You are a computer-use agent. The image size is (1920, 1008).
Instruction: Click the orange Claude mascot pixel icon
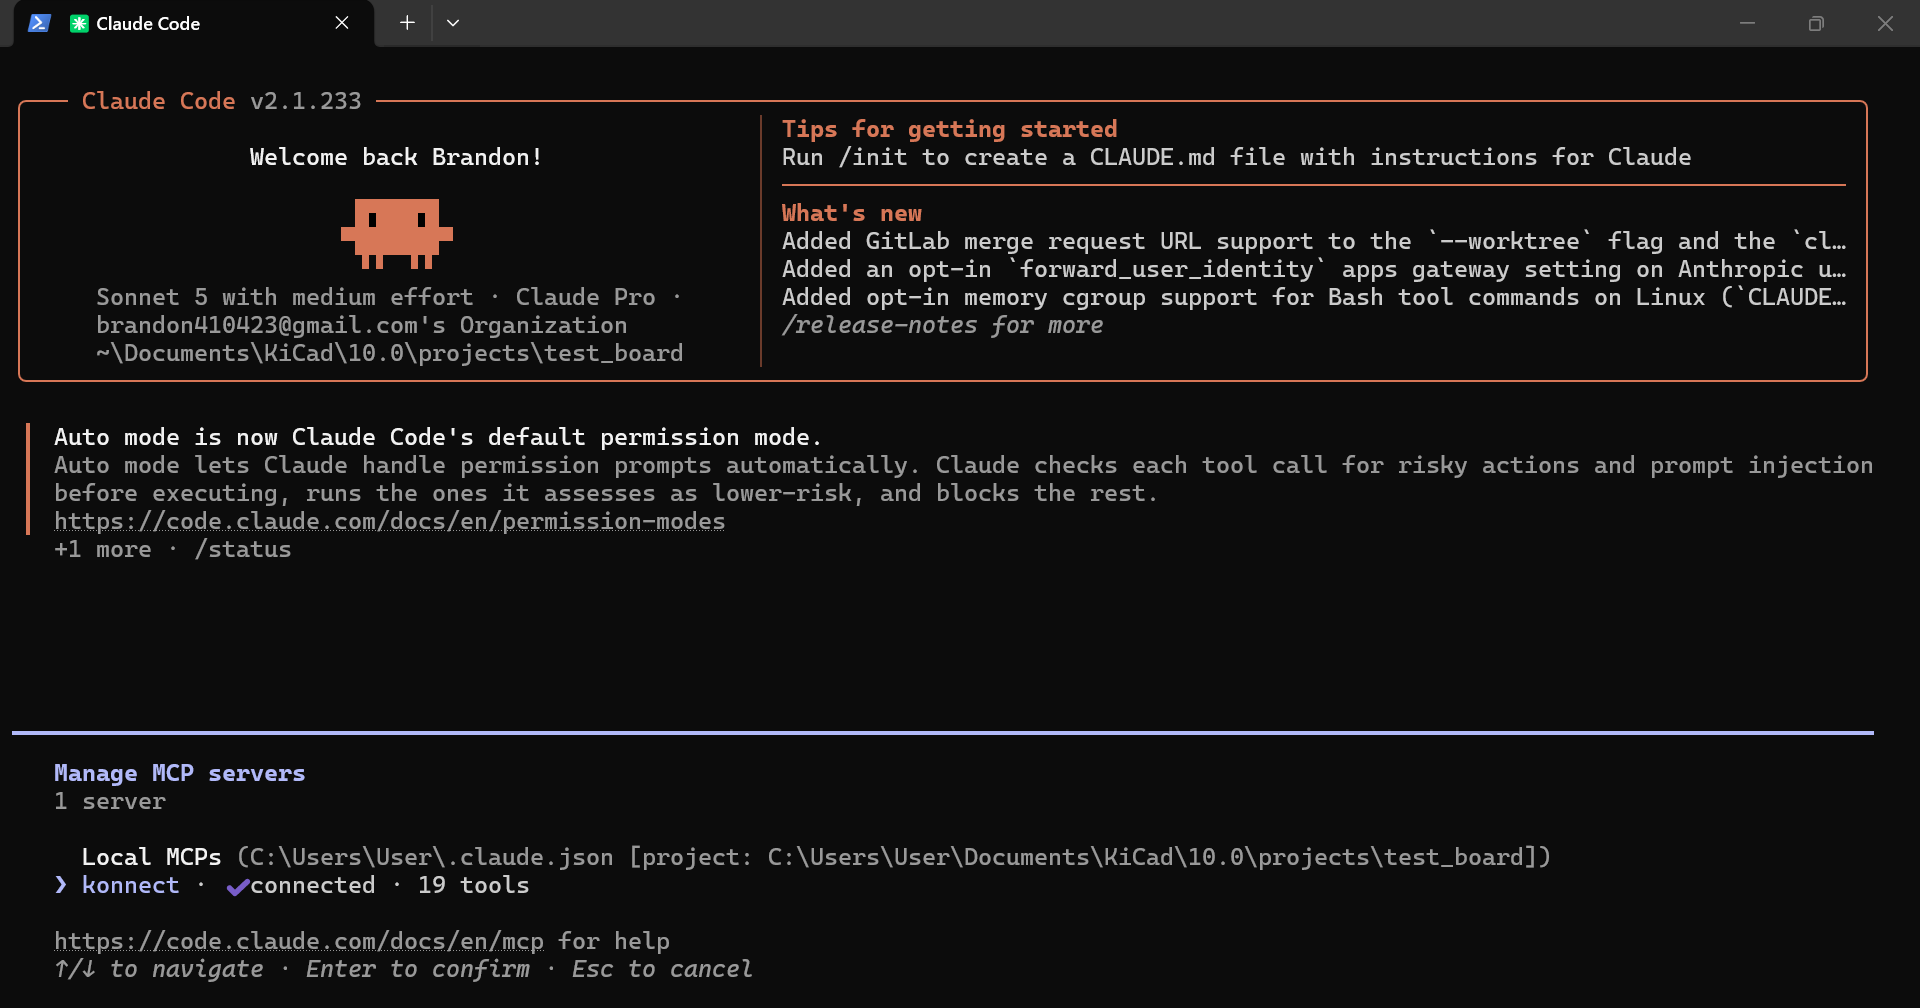click(397, 234)
